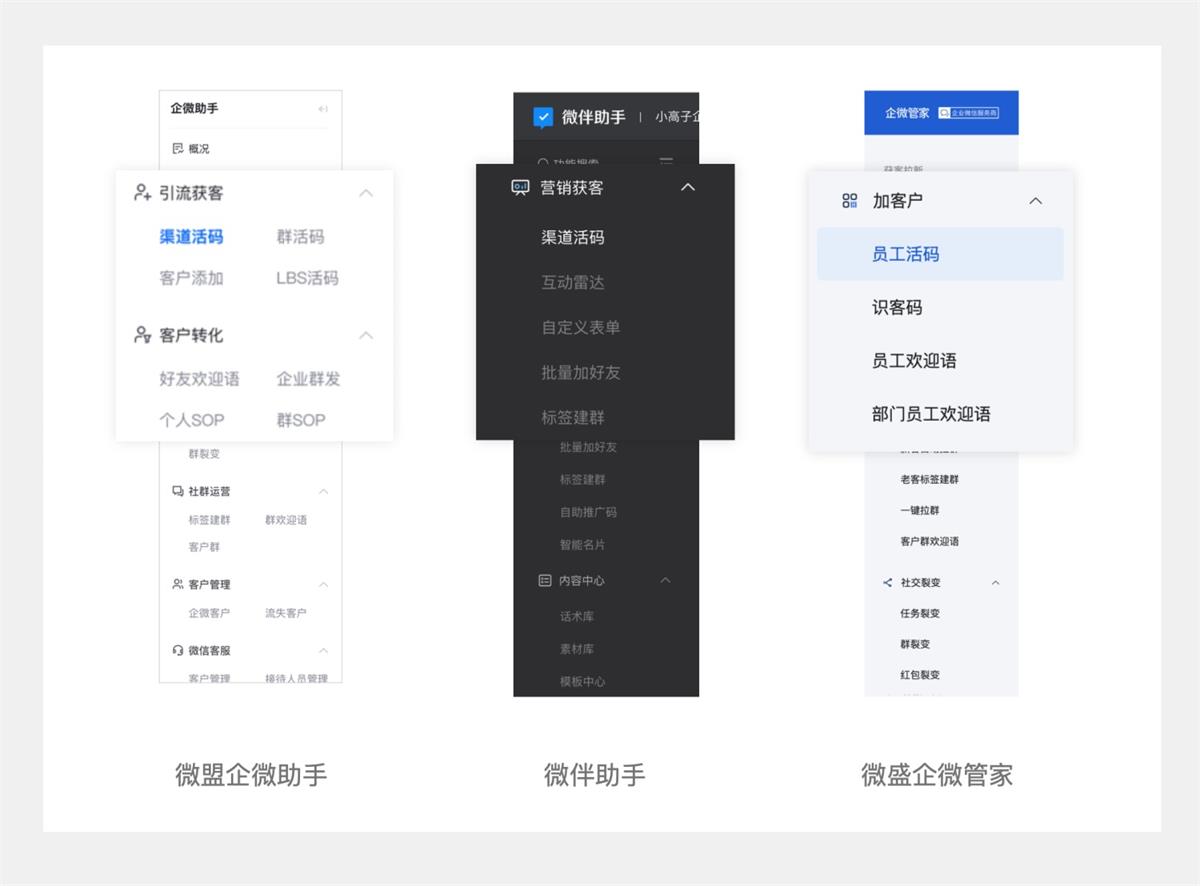Click the 概况 overview icon
This screenshot has height=886, width=1200.
(x=178, y=148)
